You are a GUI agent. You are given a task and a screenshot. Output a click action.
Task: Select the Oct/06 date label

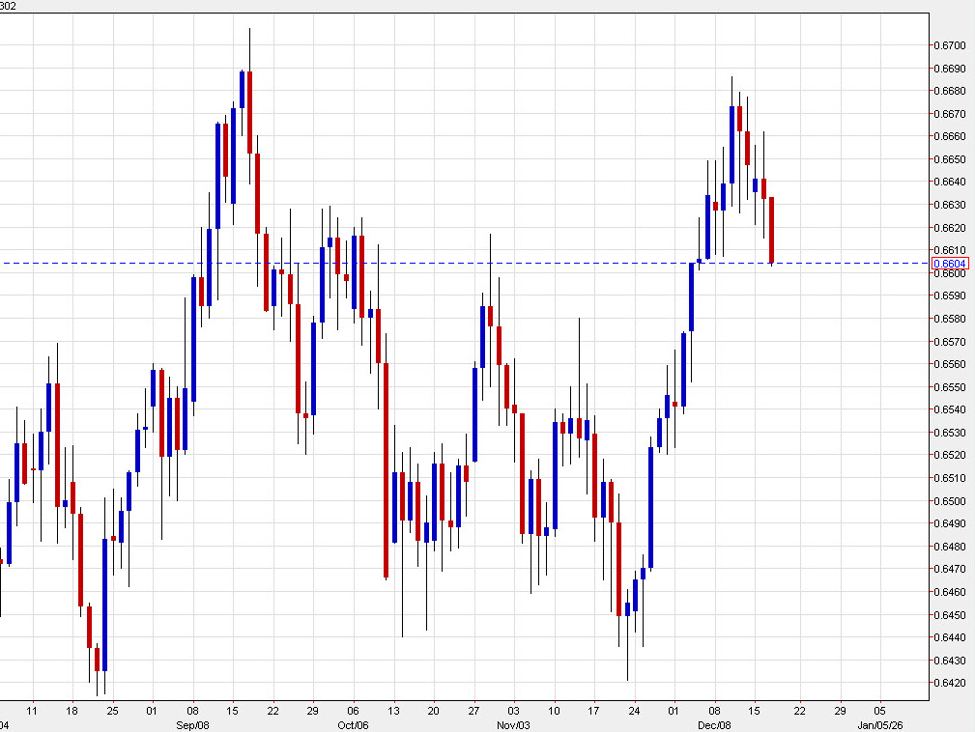(x=351, y=724)
